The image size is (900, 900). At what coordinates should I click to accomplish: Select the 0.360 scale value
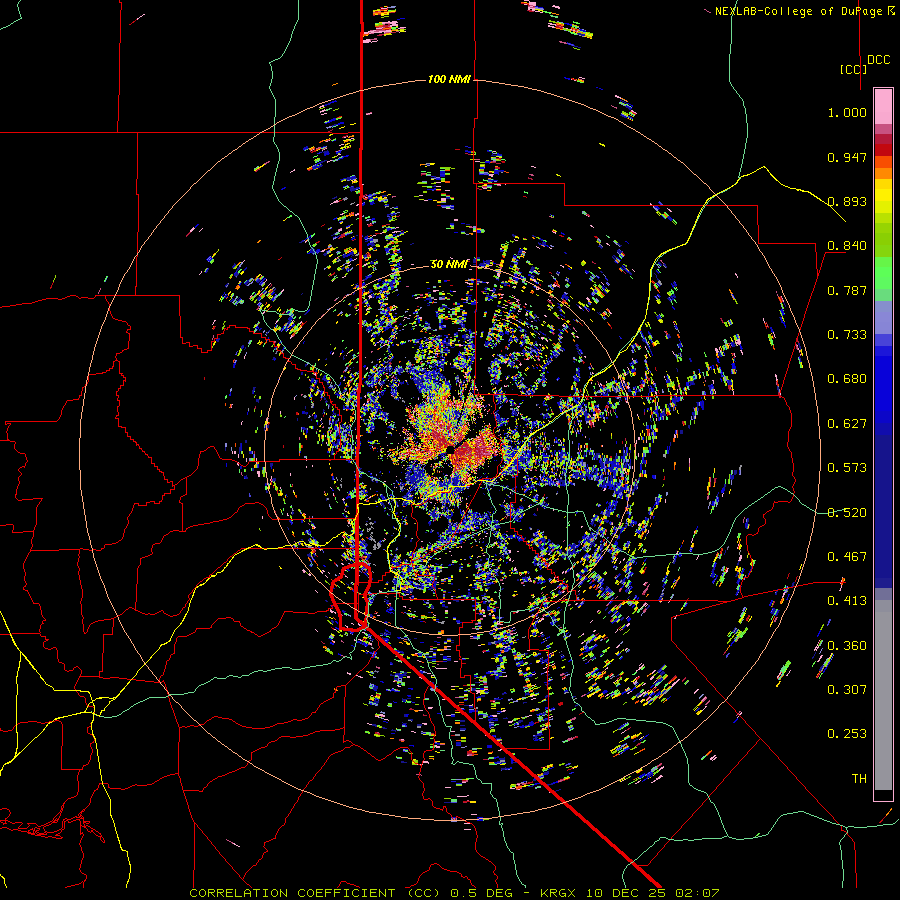[x=847, y=646]
